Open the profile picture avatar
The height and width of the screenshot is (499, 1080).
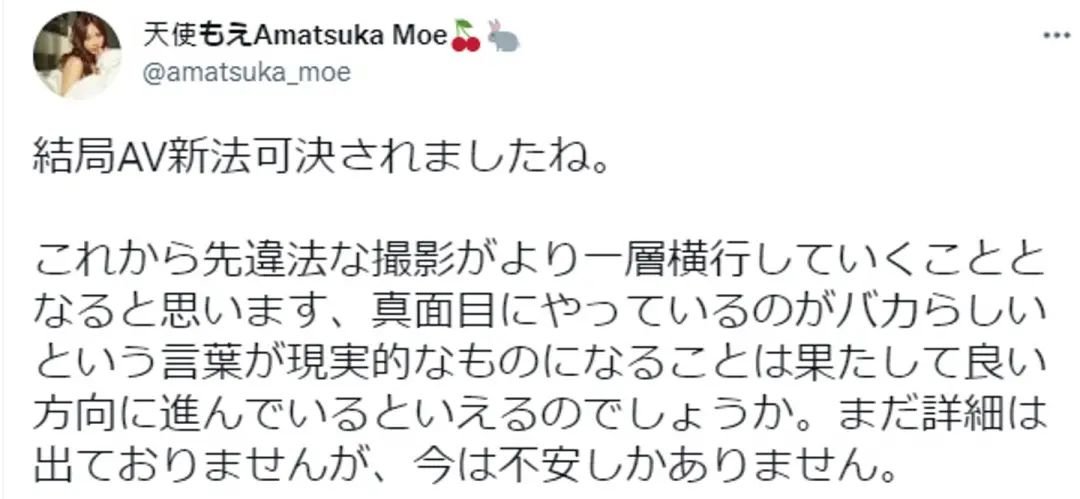pos(77,56)
